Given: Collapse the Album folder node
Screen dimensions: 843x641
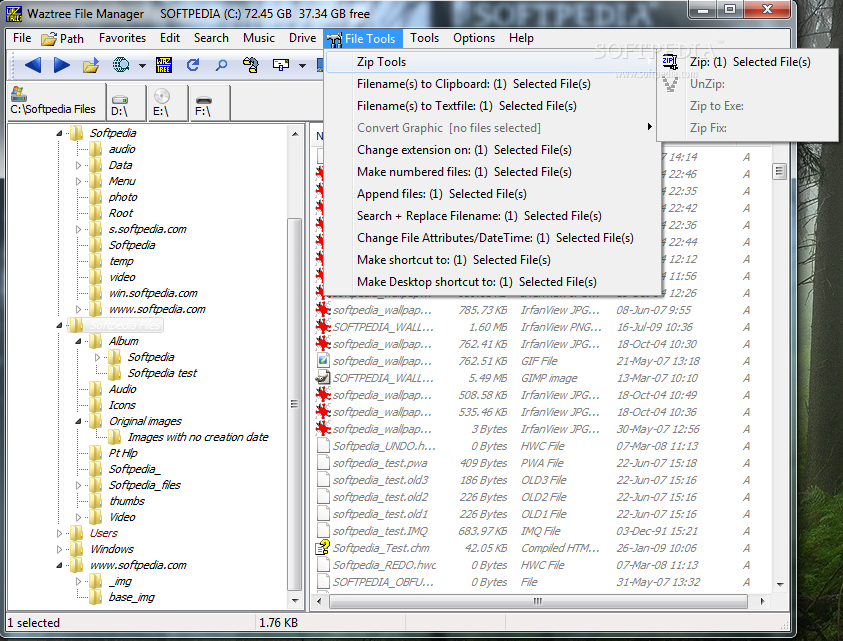Looking at the screenshot, I should point(78,341).
